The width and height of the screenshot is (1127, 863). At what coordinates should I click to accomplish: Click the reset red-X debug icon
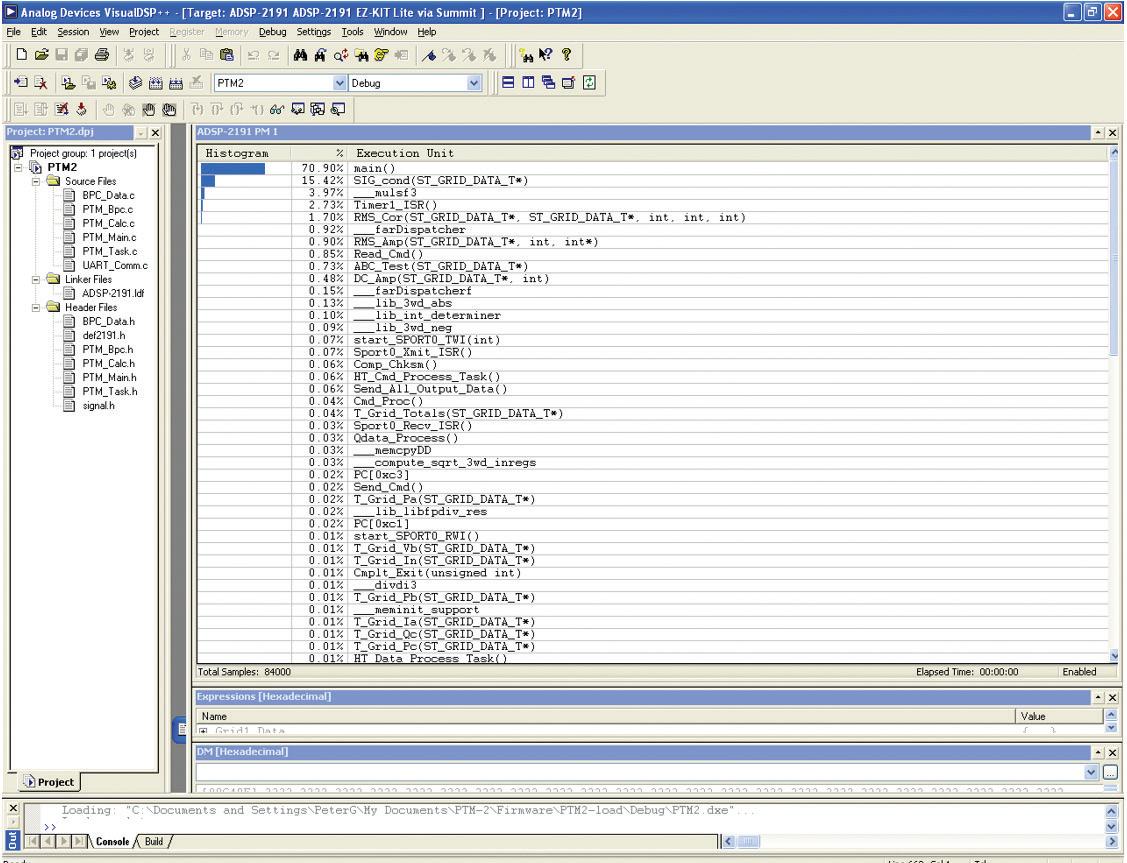tap(62, 109)
